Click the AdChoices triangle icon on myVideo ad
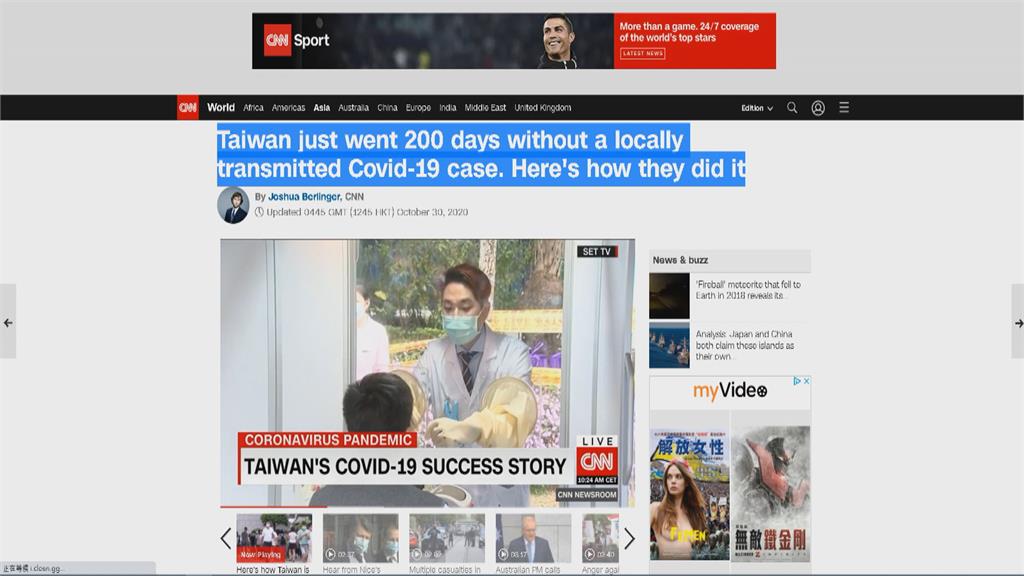 pos(797,381)
